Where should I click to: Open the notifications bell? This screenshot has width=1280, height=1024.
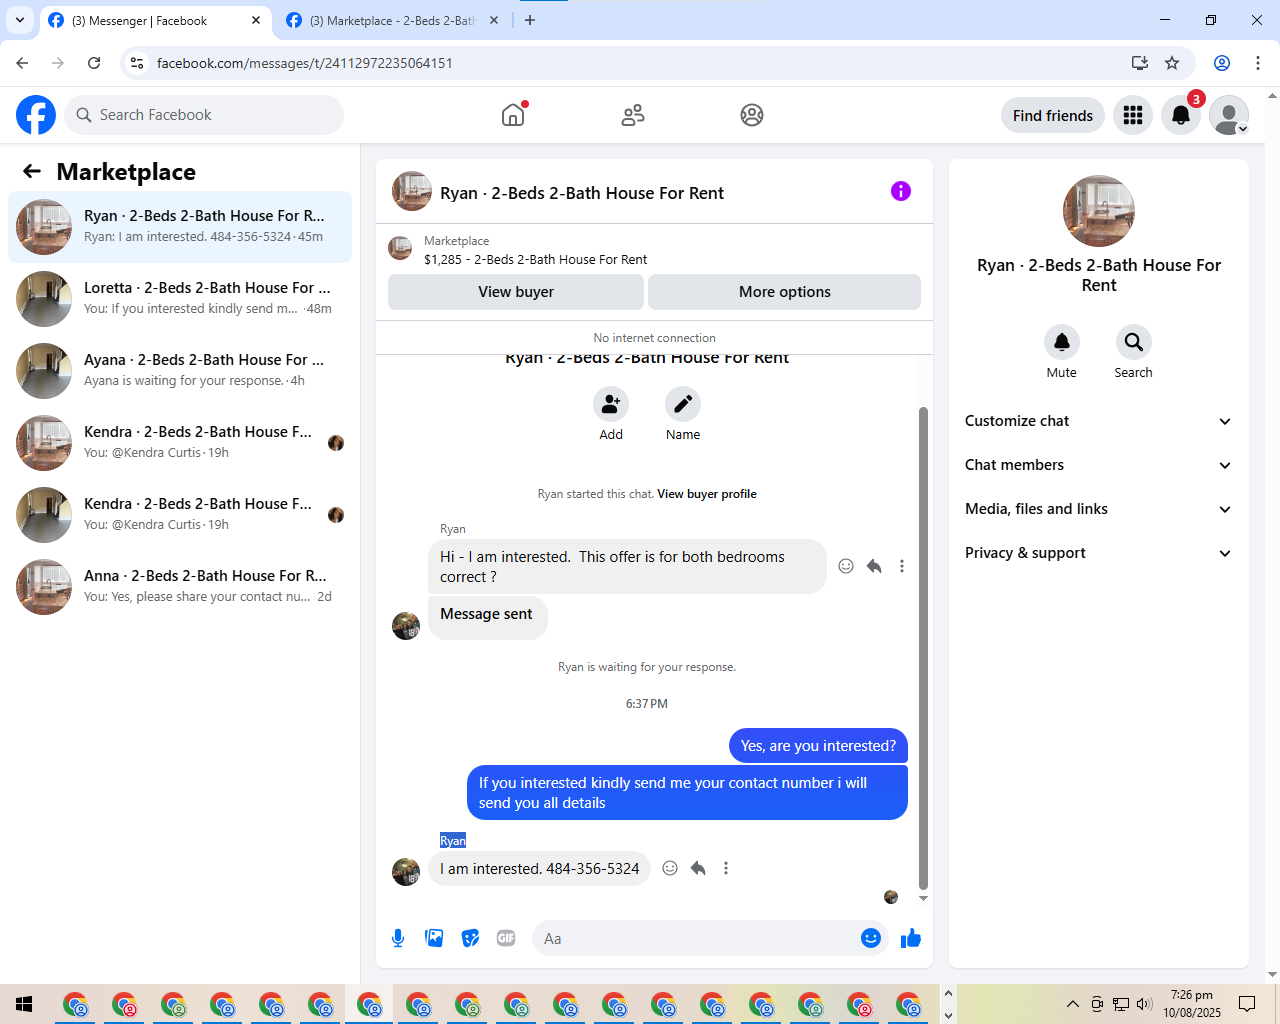point(1181,115)
